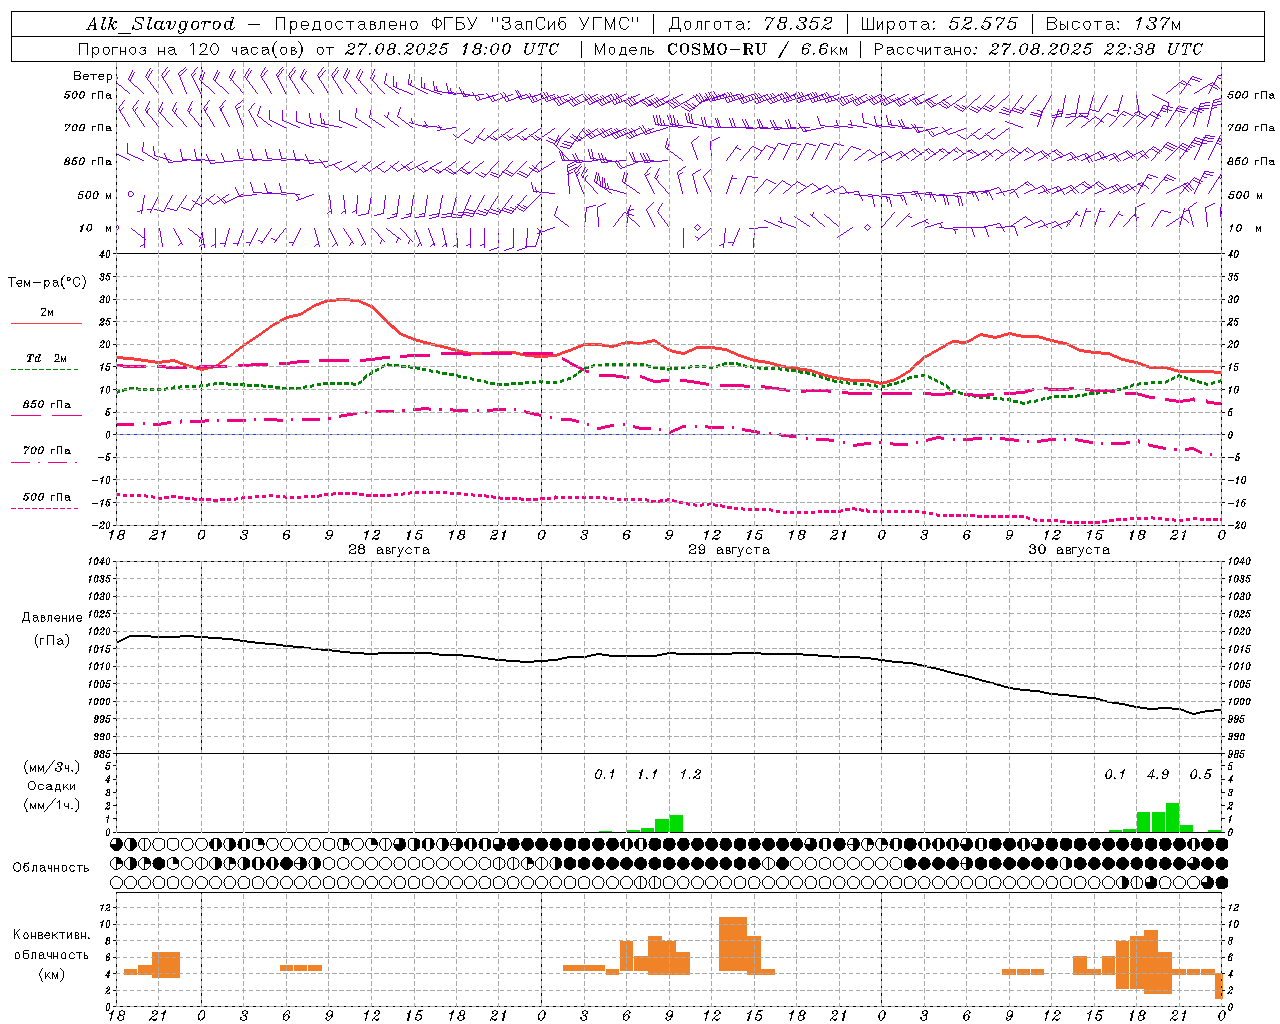
Task: Click the tallest green precipitation bar on 30 августа
Action: click(1172, 817)
